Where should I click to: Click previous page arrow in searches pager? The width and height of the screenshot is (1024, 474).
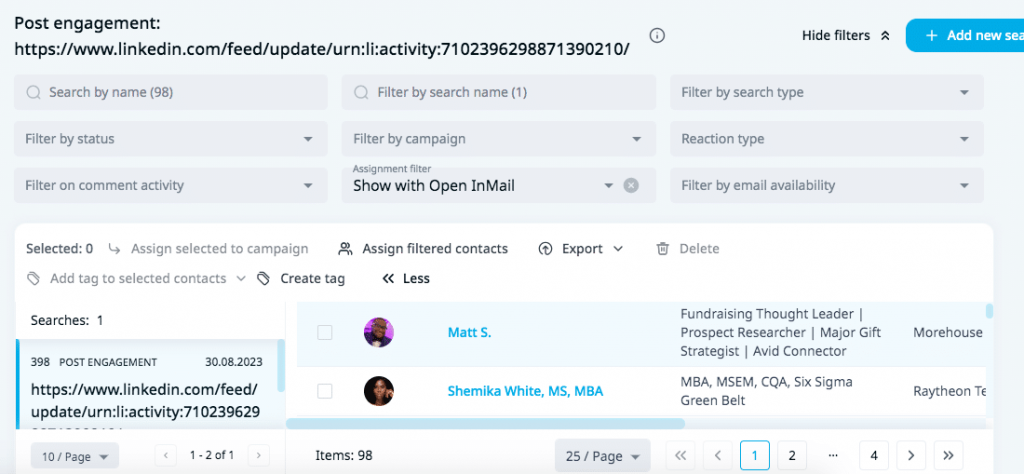(x=166, y=455)
